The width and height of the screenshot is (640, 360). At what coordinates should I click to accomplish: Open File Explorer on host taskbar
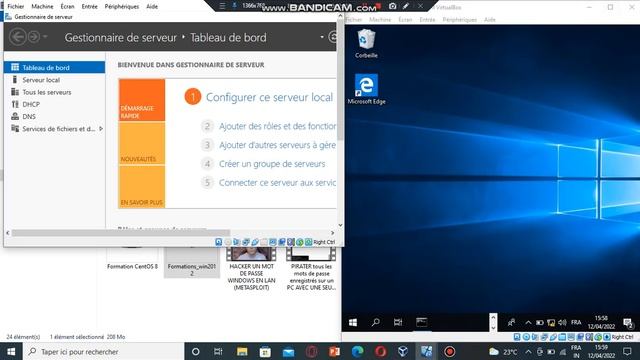coord(242,351)
